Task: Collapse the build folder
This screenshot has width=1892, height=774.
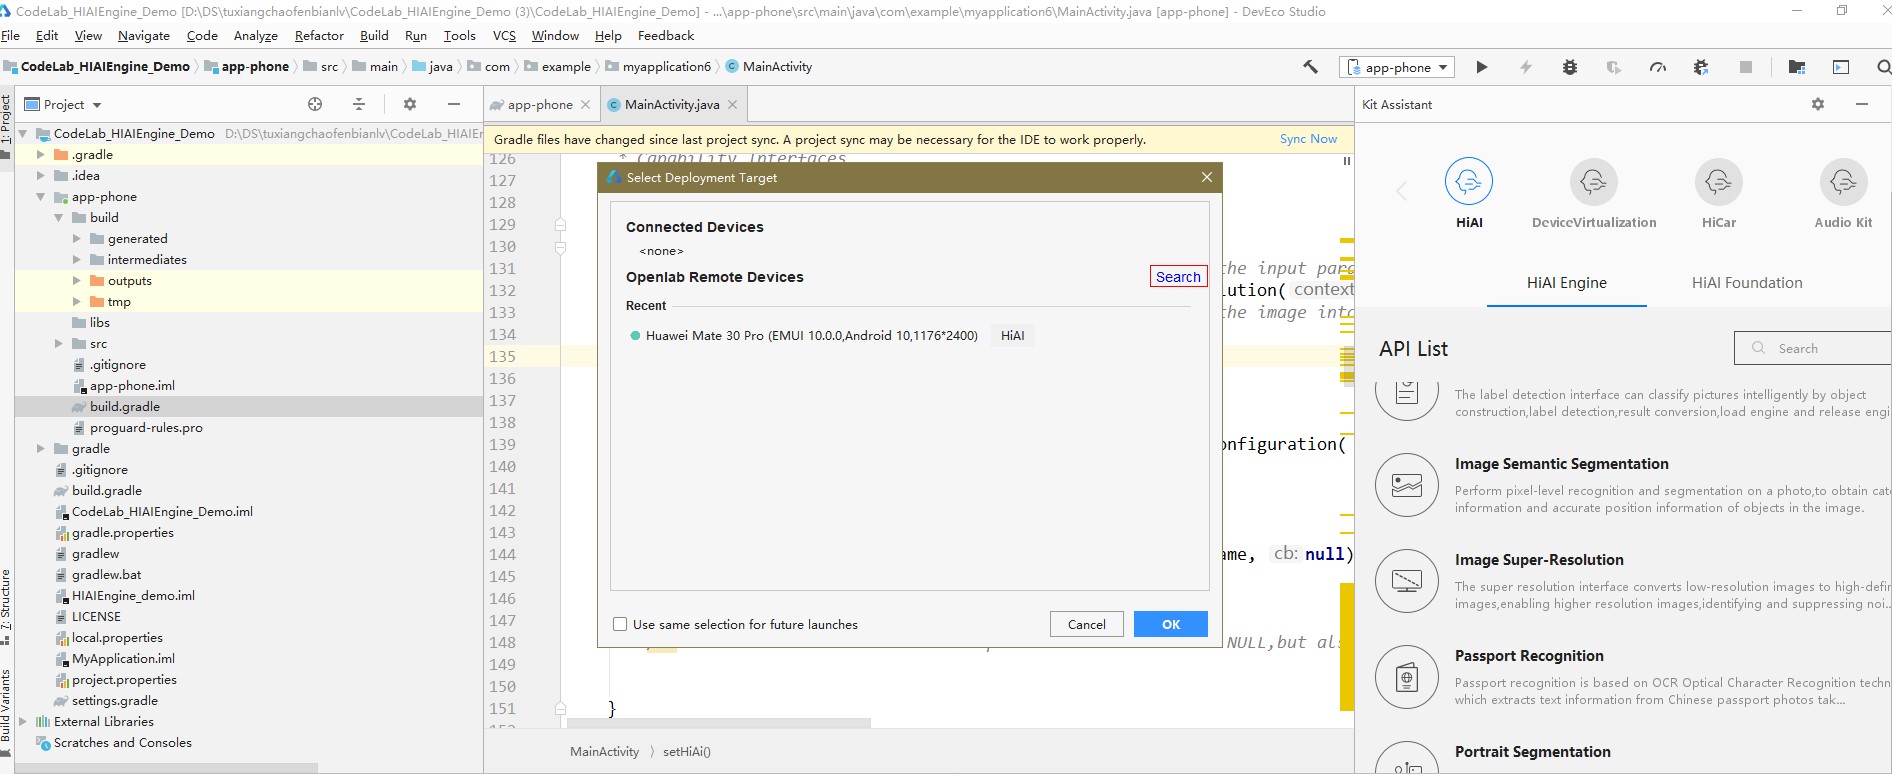Action: pos(58,217)
